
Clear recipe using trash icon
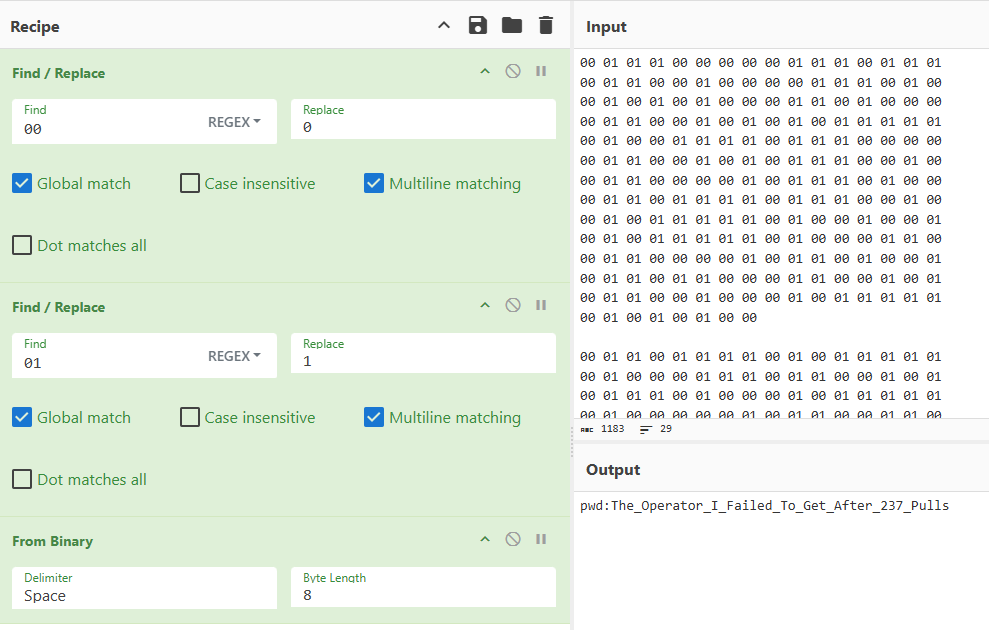[x=545, y=25]
